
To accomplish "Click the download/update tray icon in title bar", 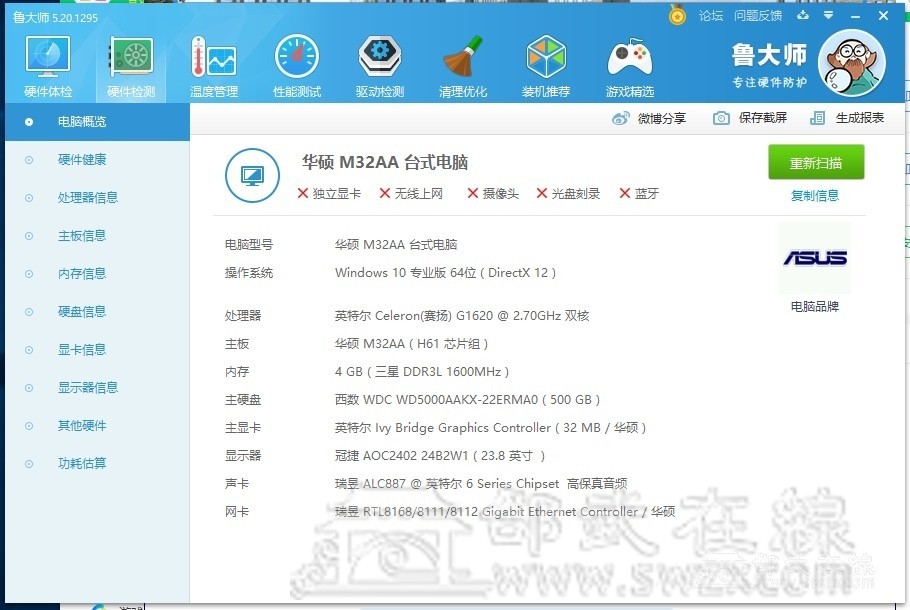I will 802,16.
